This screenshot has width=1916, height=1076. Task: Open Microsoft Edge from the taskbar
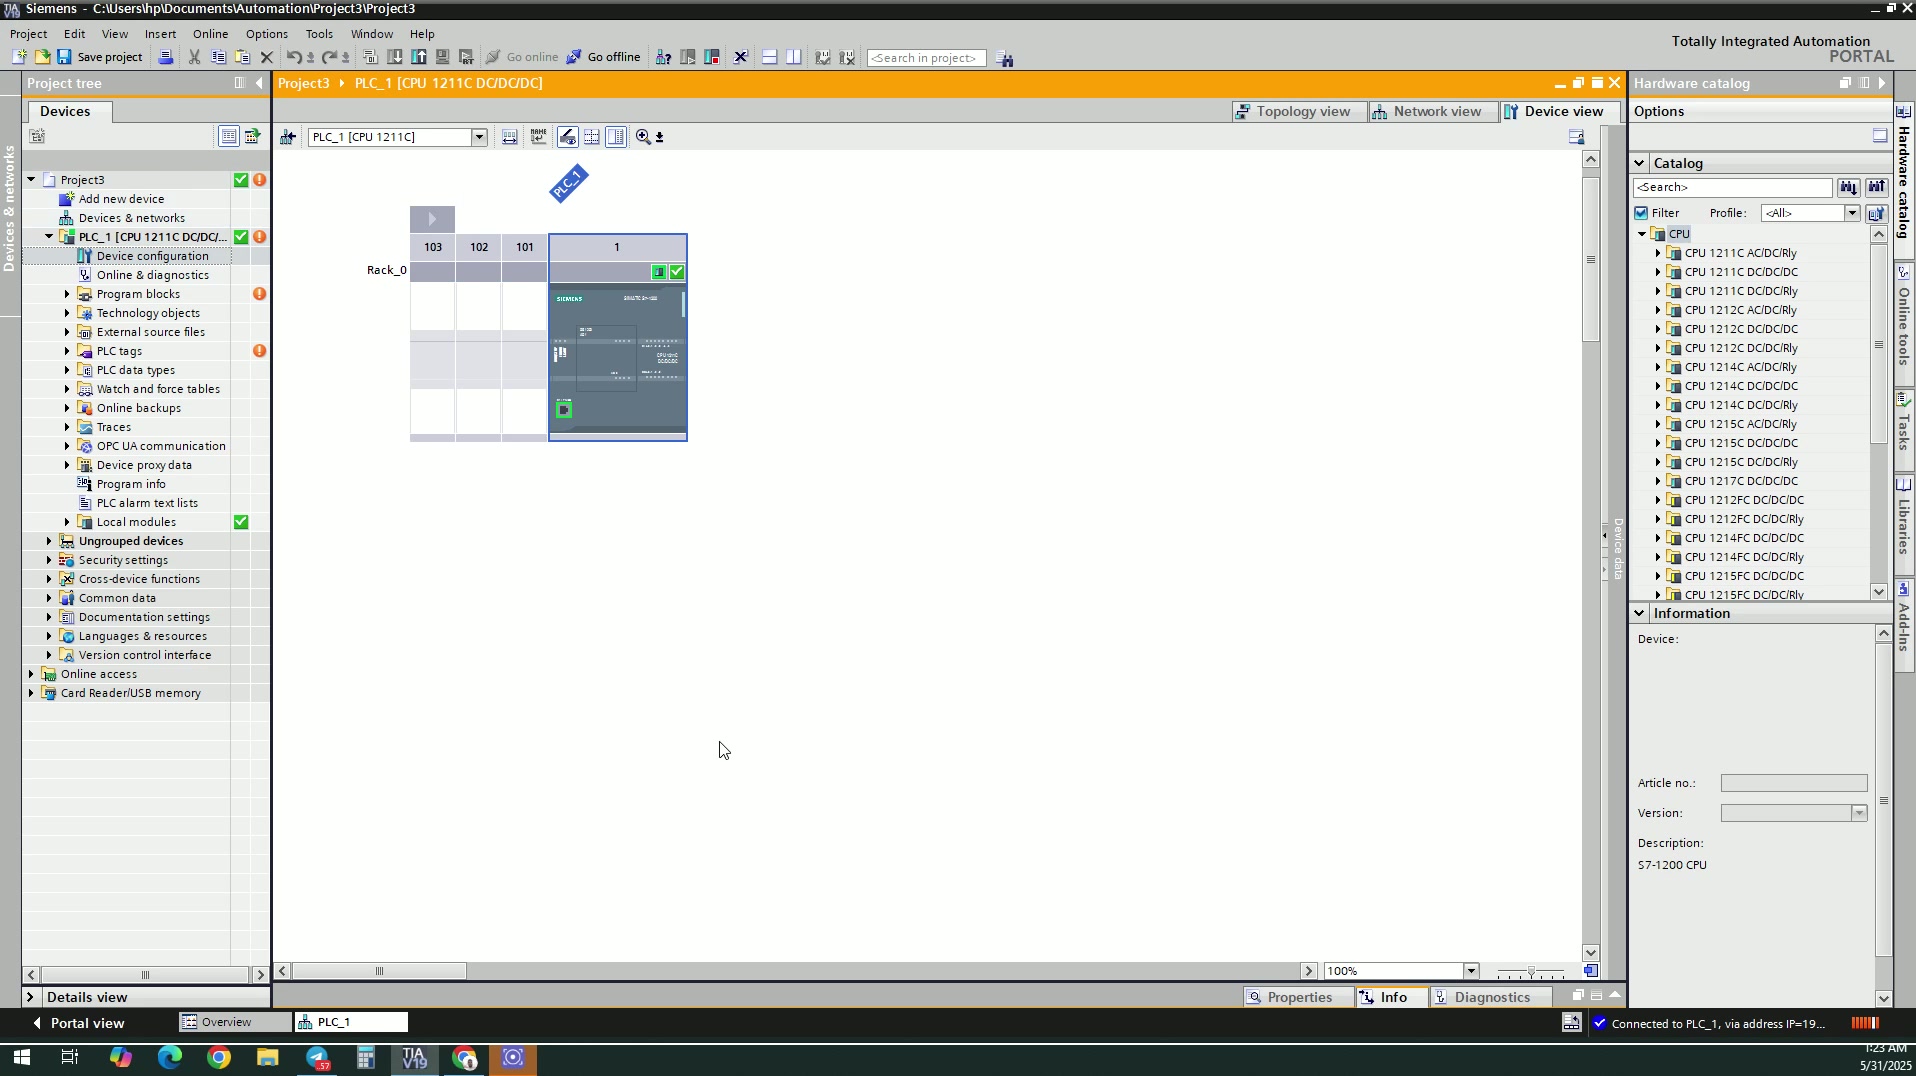pyautogui.click(x=170, y=1058)
